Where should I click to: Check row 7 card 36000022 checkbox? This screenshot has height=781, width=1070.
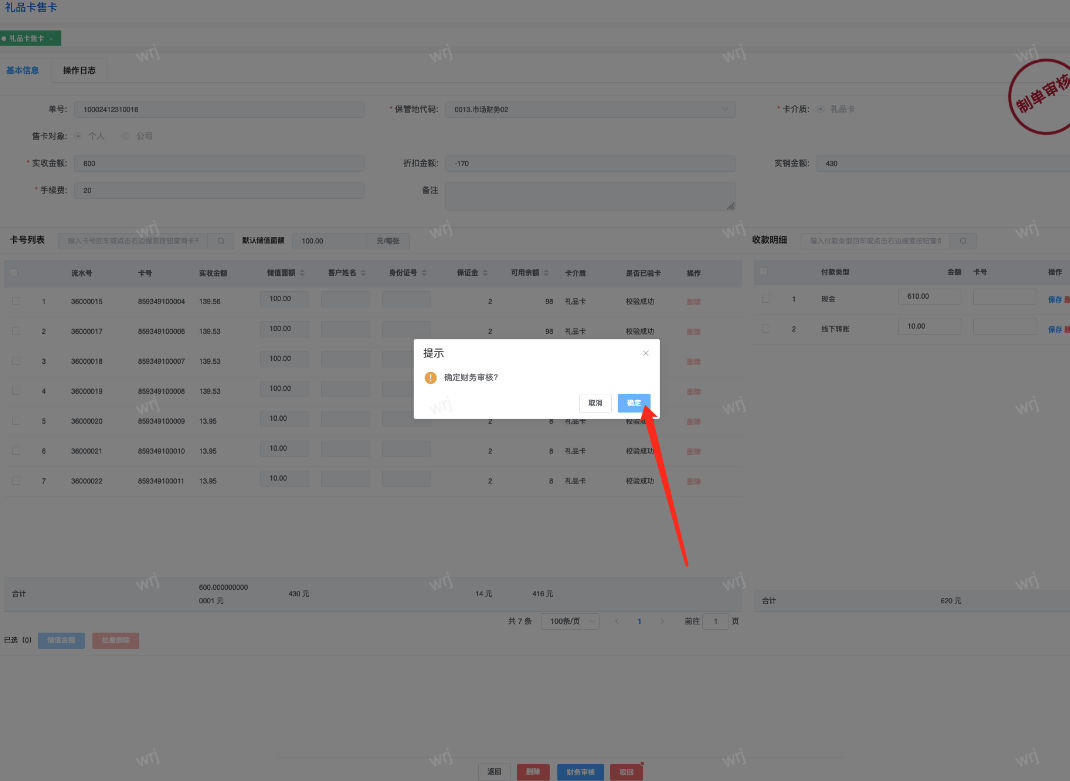[x=16, y=481]
